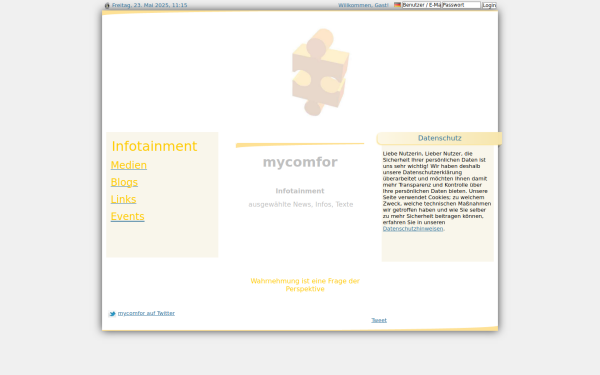The width and height of the screenshot is (600, 375).
Task: Click the Login button
Action: 489,5
